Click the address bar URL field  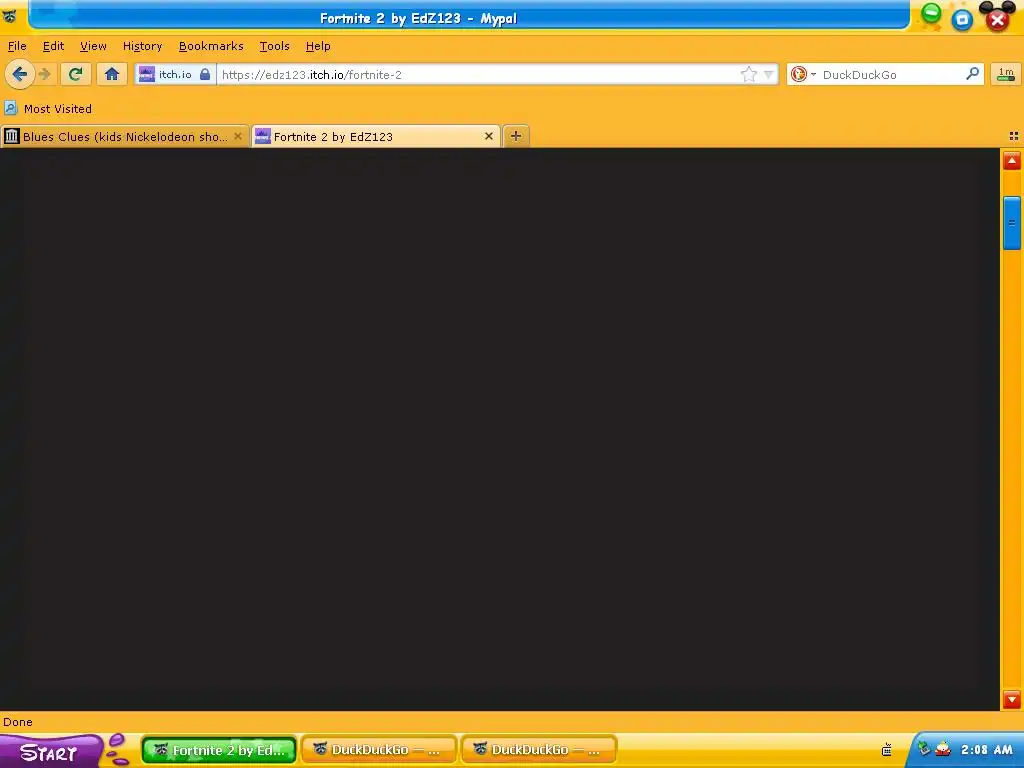click(x=479, y=74)
